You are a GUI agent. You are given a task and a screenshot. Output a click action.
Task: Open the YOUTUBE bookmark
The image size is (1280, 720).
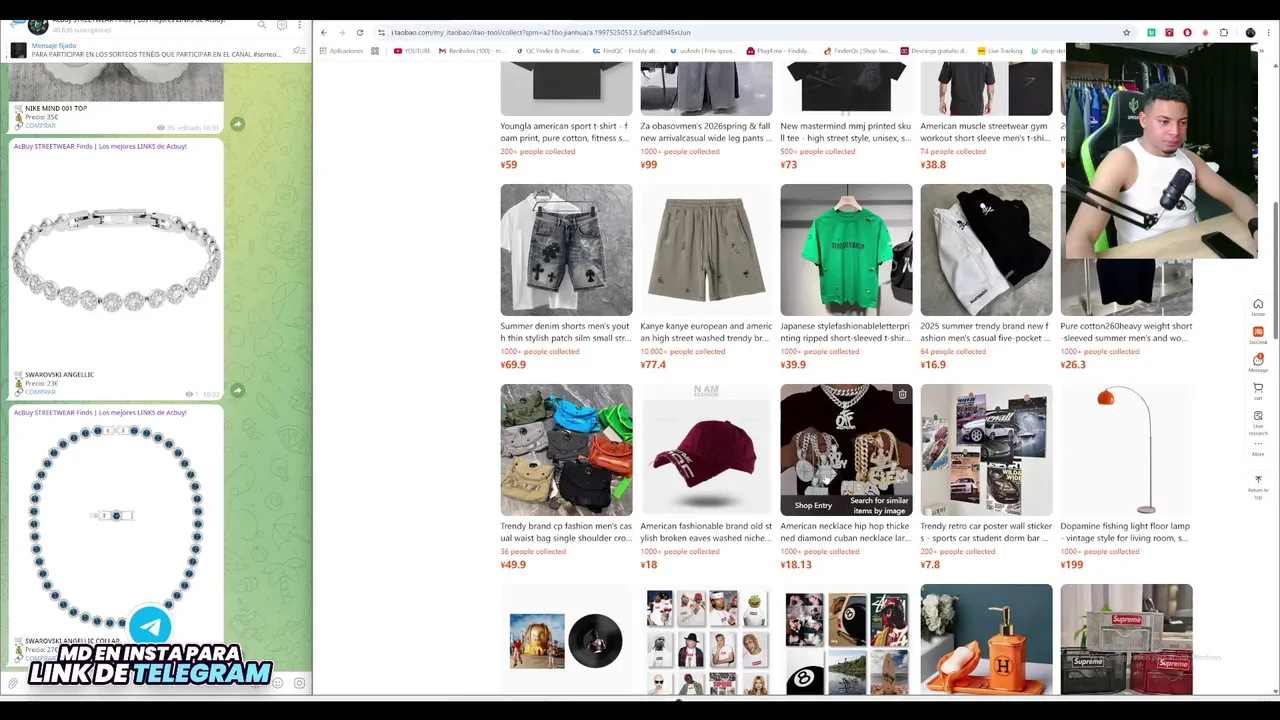412,51
